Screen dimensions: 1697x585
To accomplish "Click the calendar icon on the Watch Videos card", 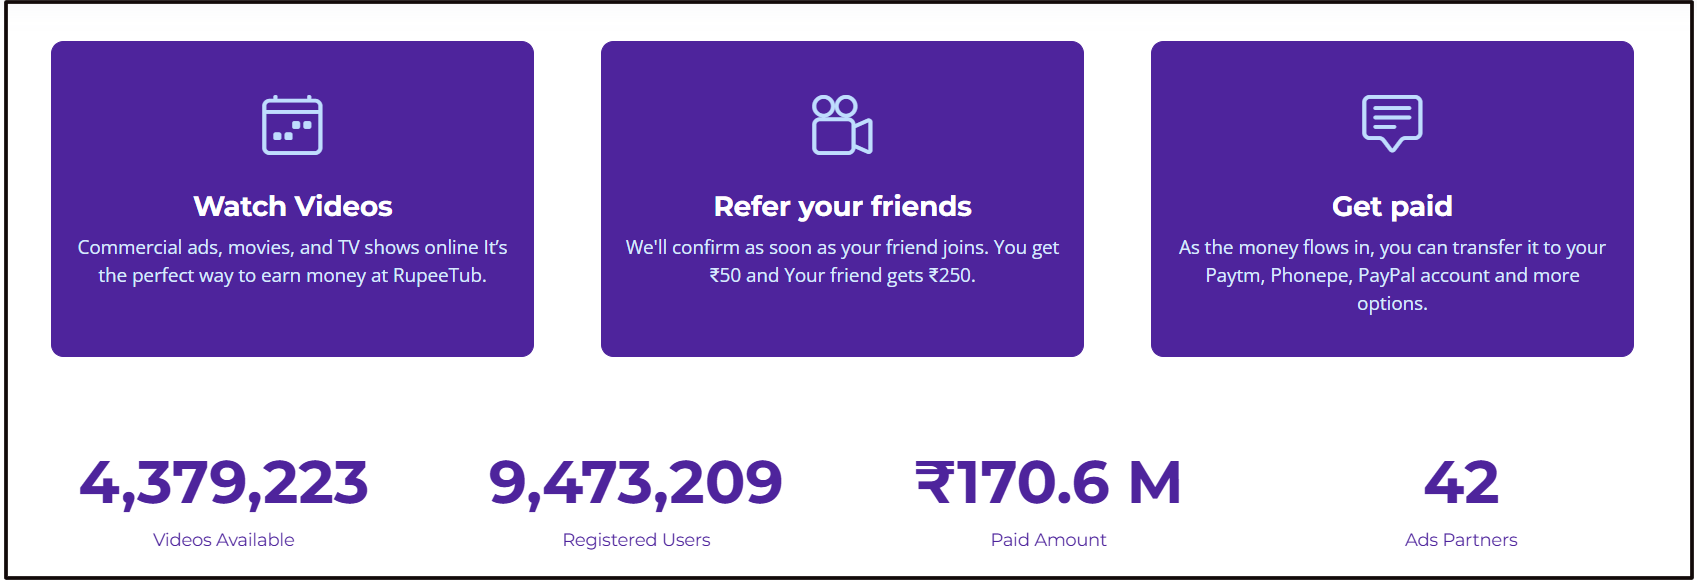I will tap(291, 124).
